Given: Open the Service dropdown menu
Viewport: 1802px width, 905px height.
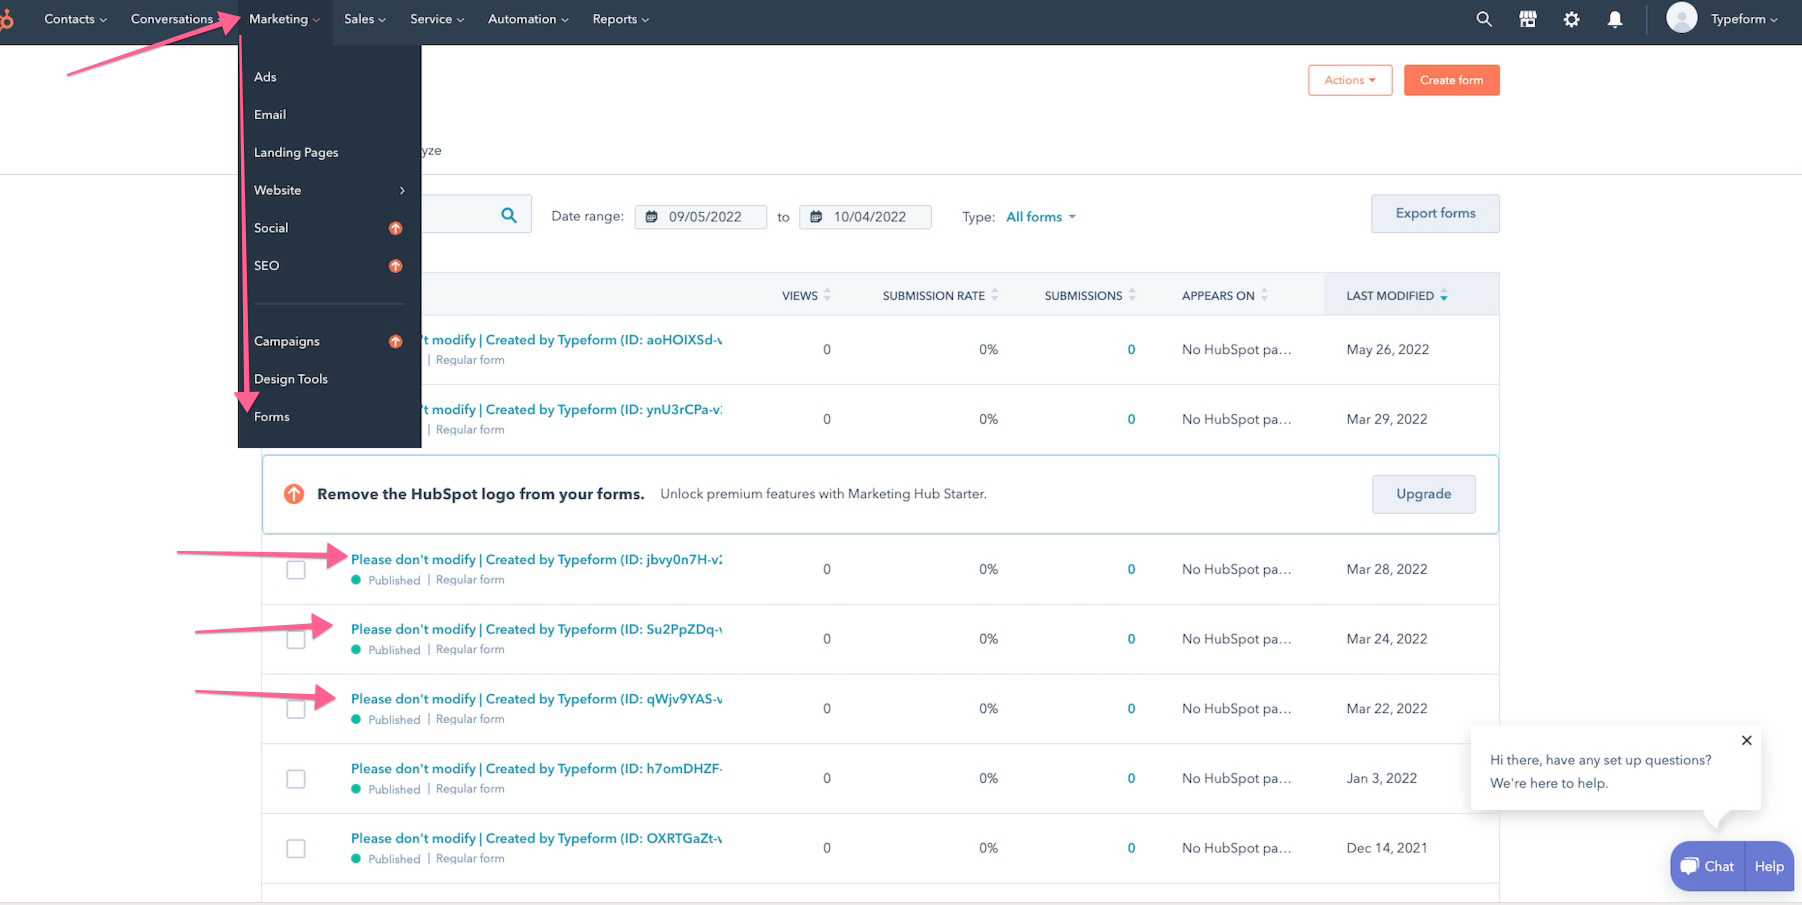Looking at the screenshot, I should (x=437, y=19).
